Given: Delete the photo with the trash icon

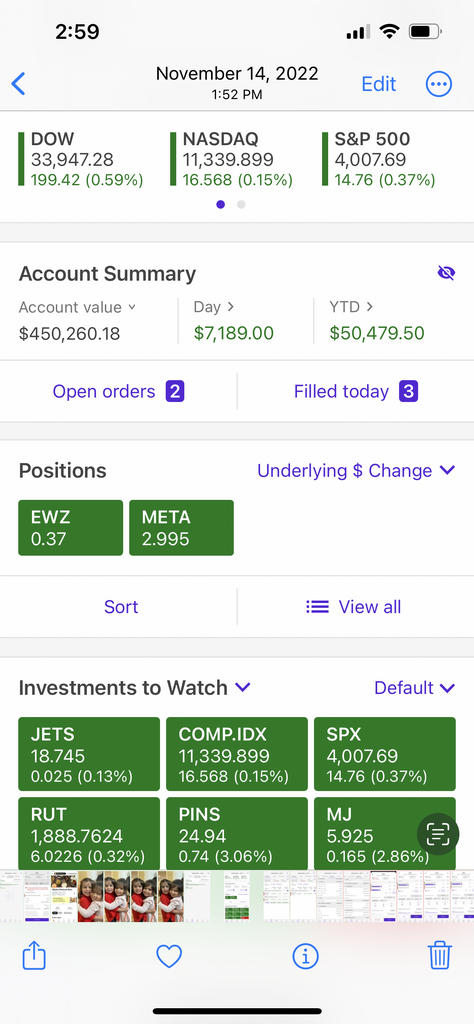Looking at the screenshot, I should pyautogui.click(x=439, y=955).
